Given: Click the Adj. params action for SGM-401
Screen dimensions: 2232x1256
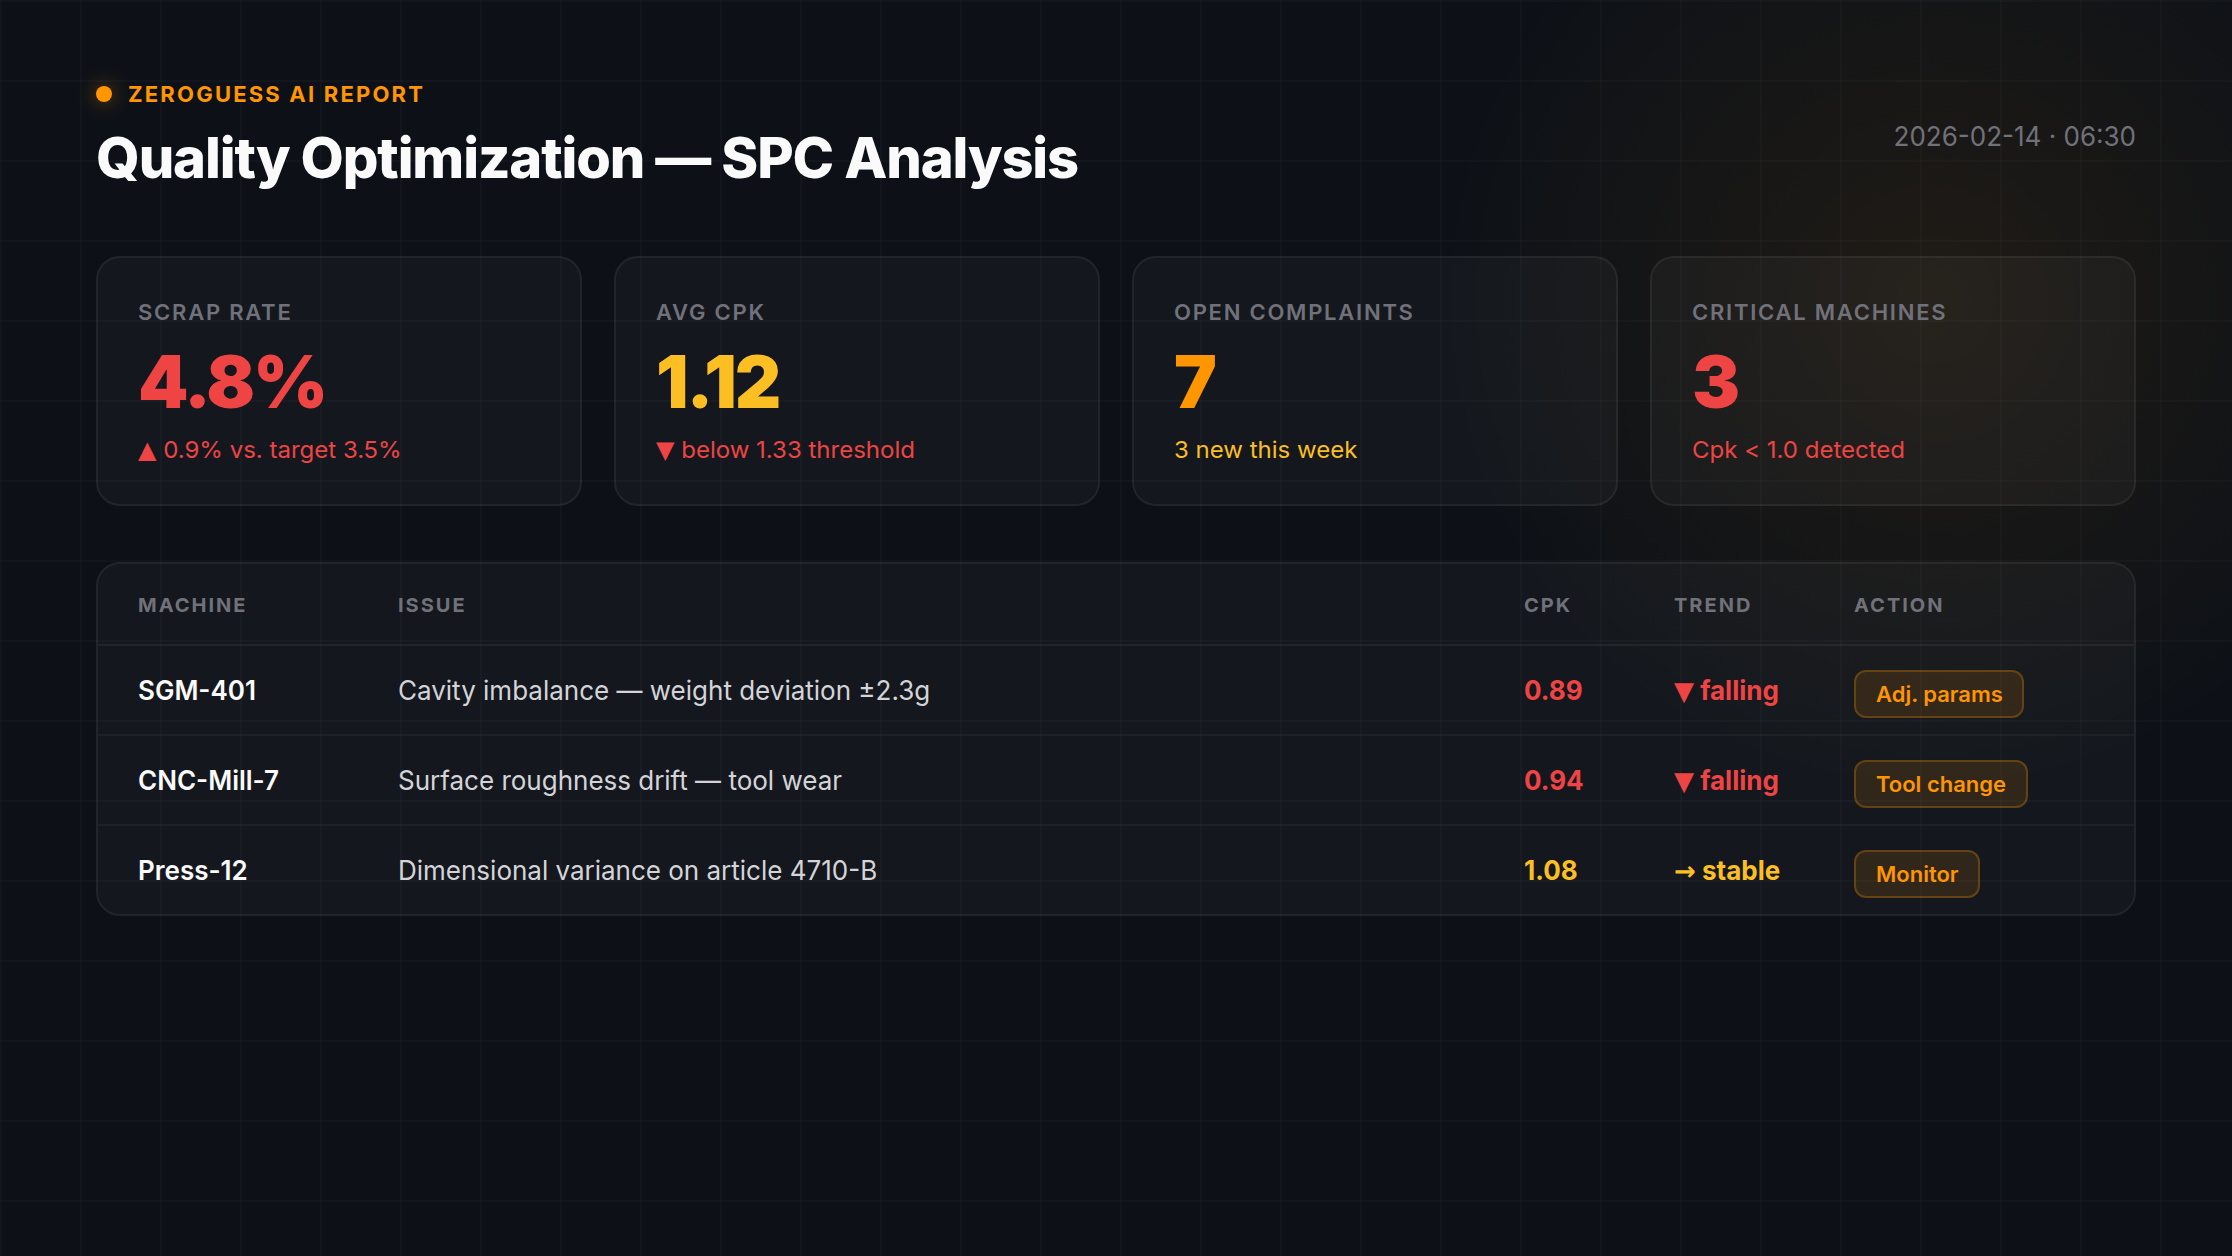Looking at the screenshot, I should tap(1938, 694).
